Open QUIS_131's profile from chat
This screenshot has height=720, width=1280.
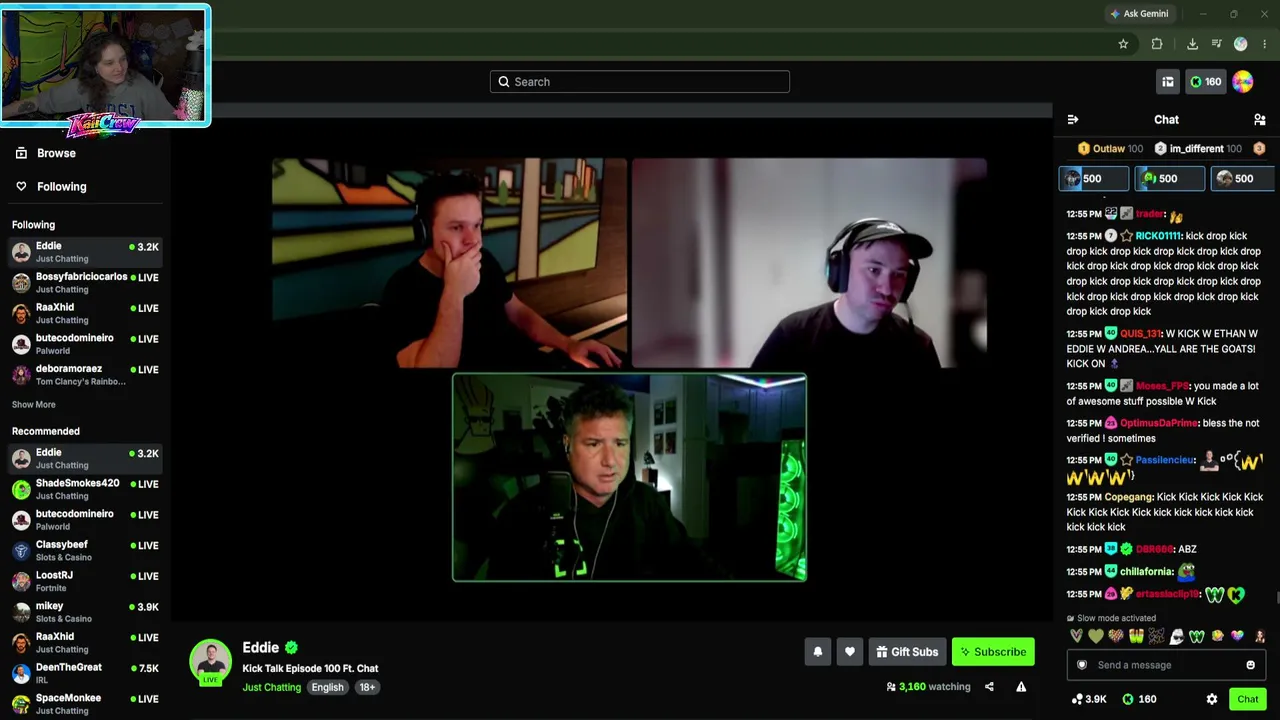point(1140,334)
